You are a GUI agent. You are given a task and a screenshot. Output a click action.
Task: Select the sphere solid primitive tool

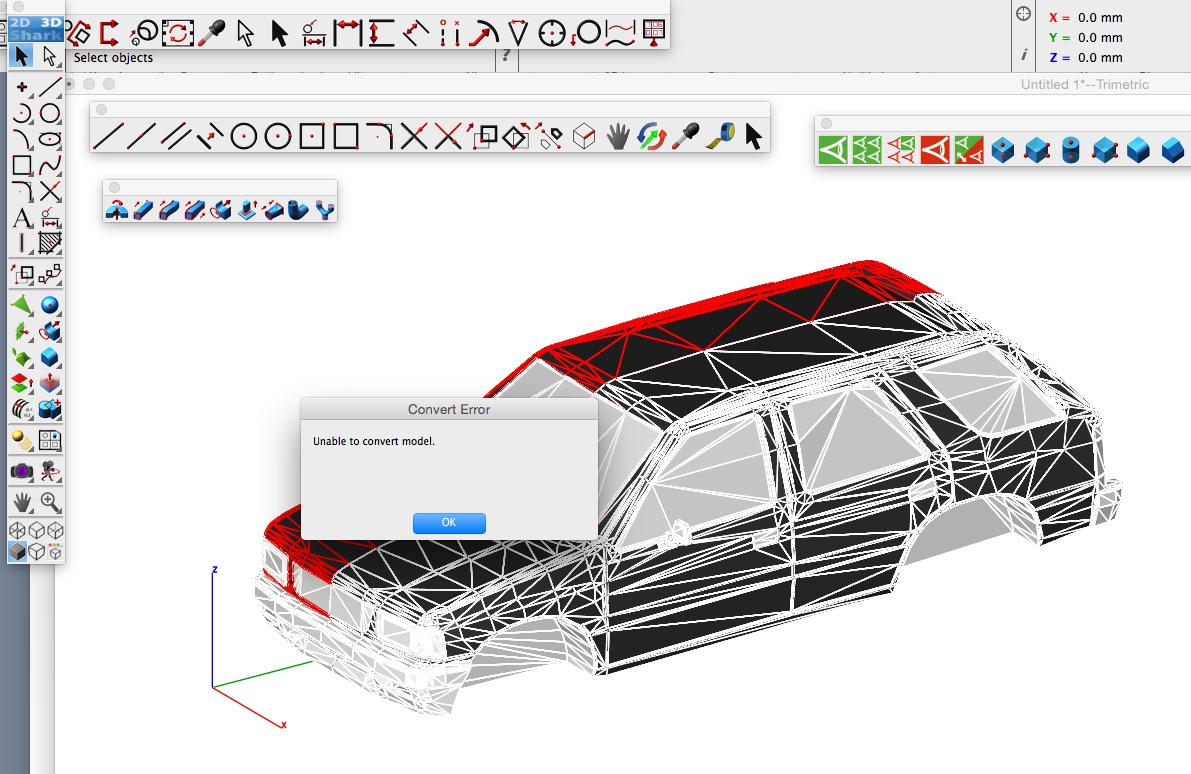click(49, 306)
